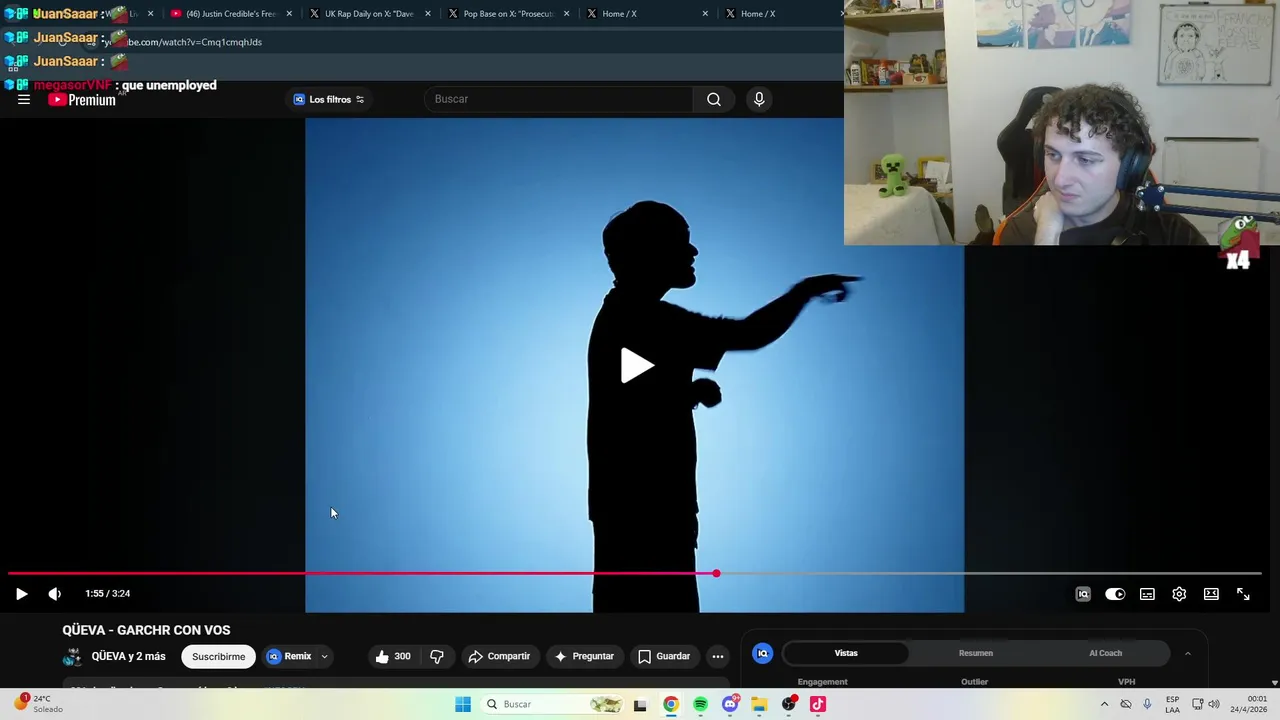Seek to the unplayed part of the progress bar
The width and height of the screenshot is (1280, 720).
click(x=990, y=573)
